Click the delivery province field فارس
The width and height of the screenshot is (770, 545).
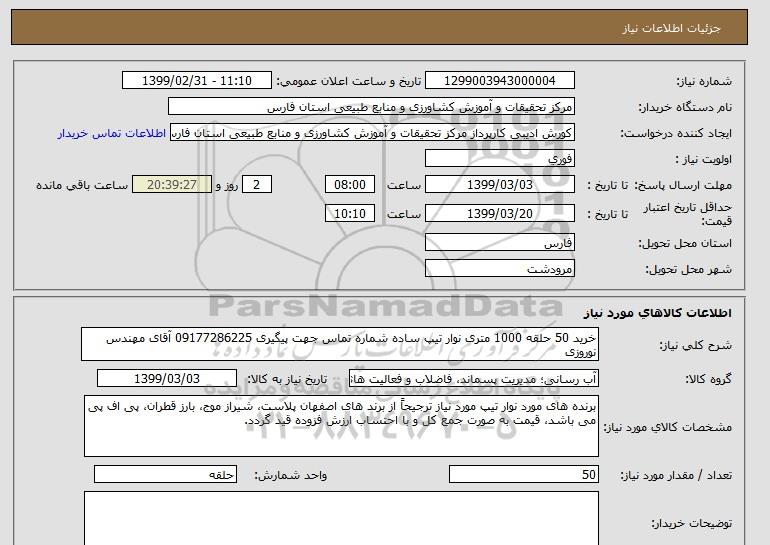(x=499, y=243)
